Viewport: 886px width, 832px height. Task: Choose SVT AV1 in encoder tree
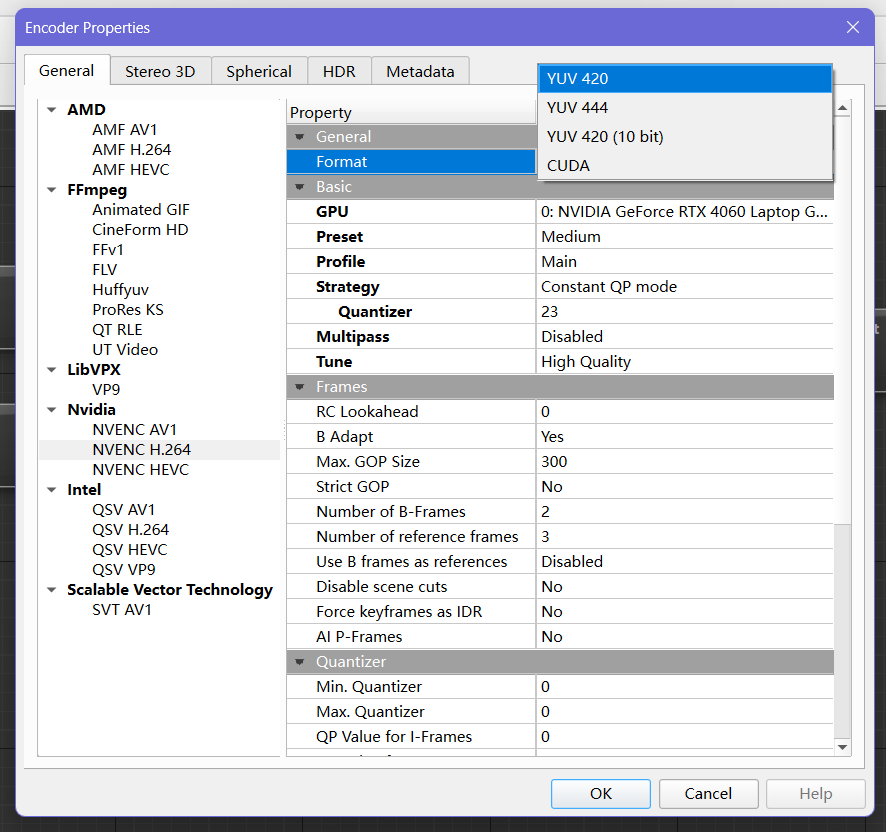[122, 610]
